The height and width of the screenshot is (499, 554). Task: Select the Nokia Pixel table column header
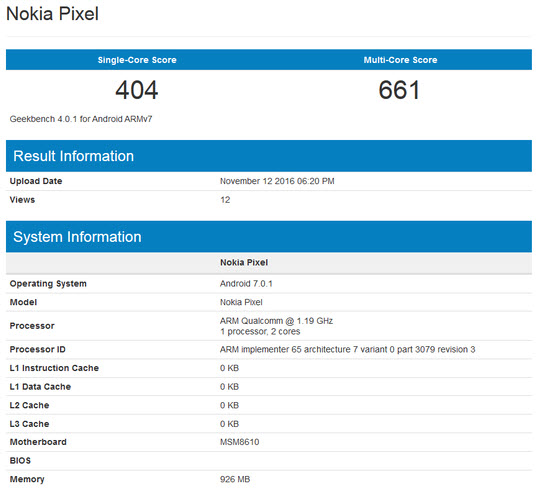244,263
